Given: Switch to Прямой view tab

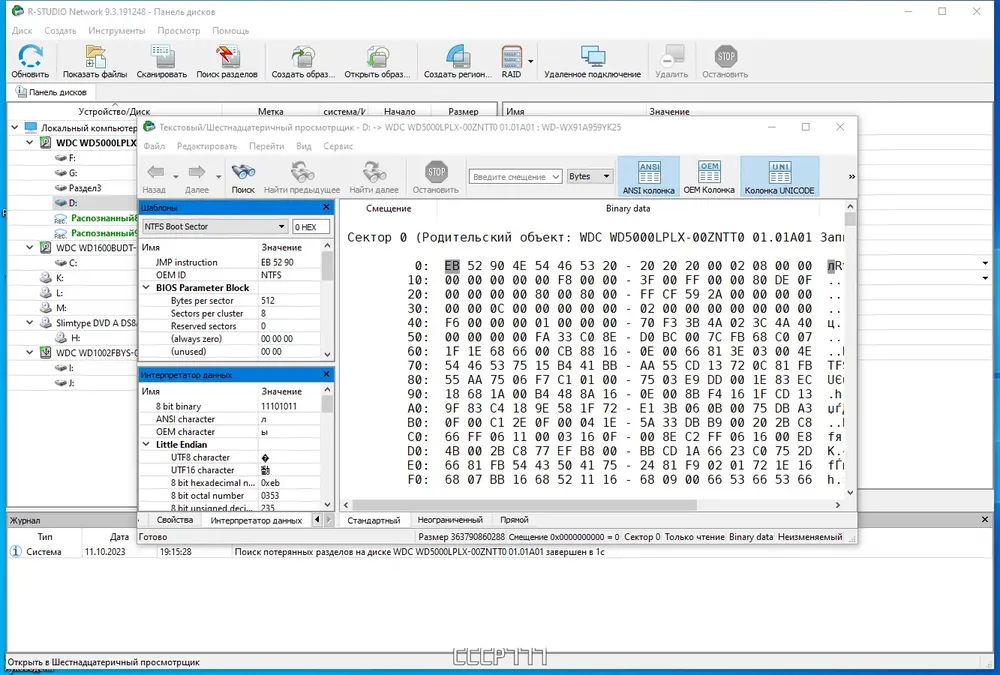Looking at the screenshot, I should (514, 520).
